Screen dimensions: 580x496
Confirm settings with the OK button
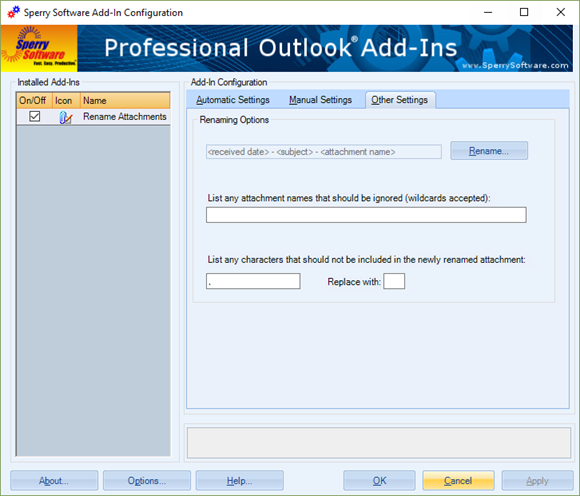[379, 480]
